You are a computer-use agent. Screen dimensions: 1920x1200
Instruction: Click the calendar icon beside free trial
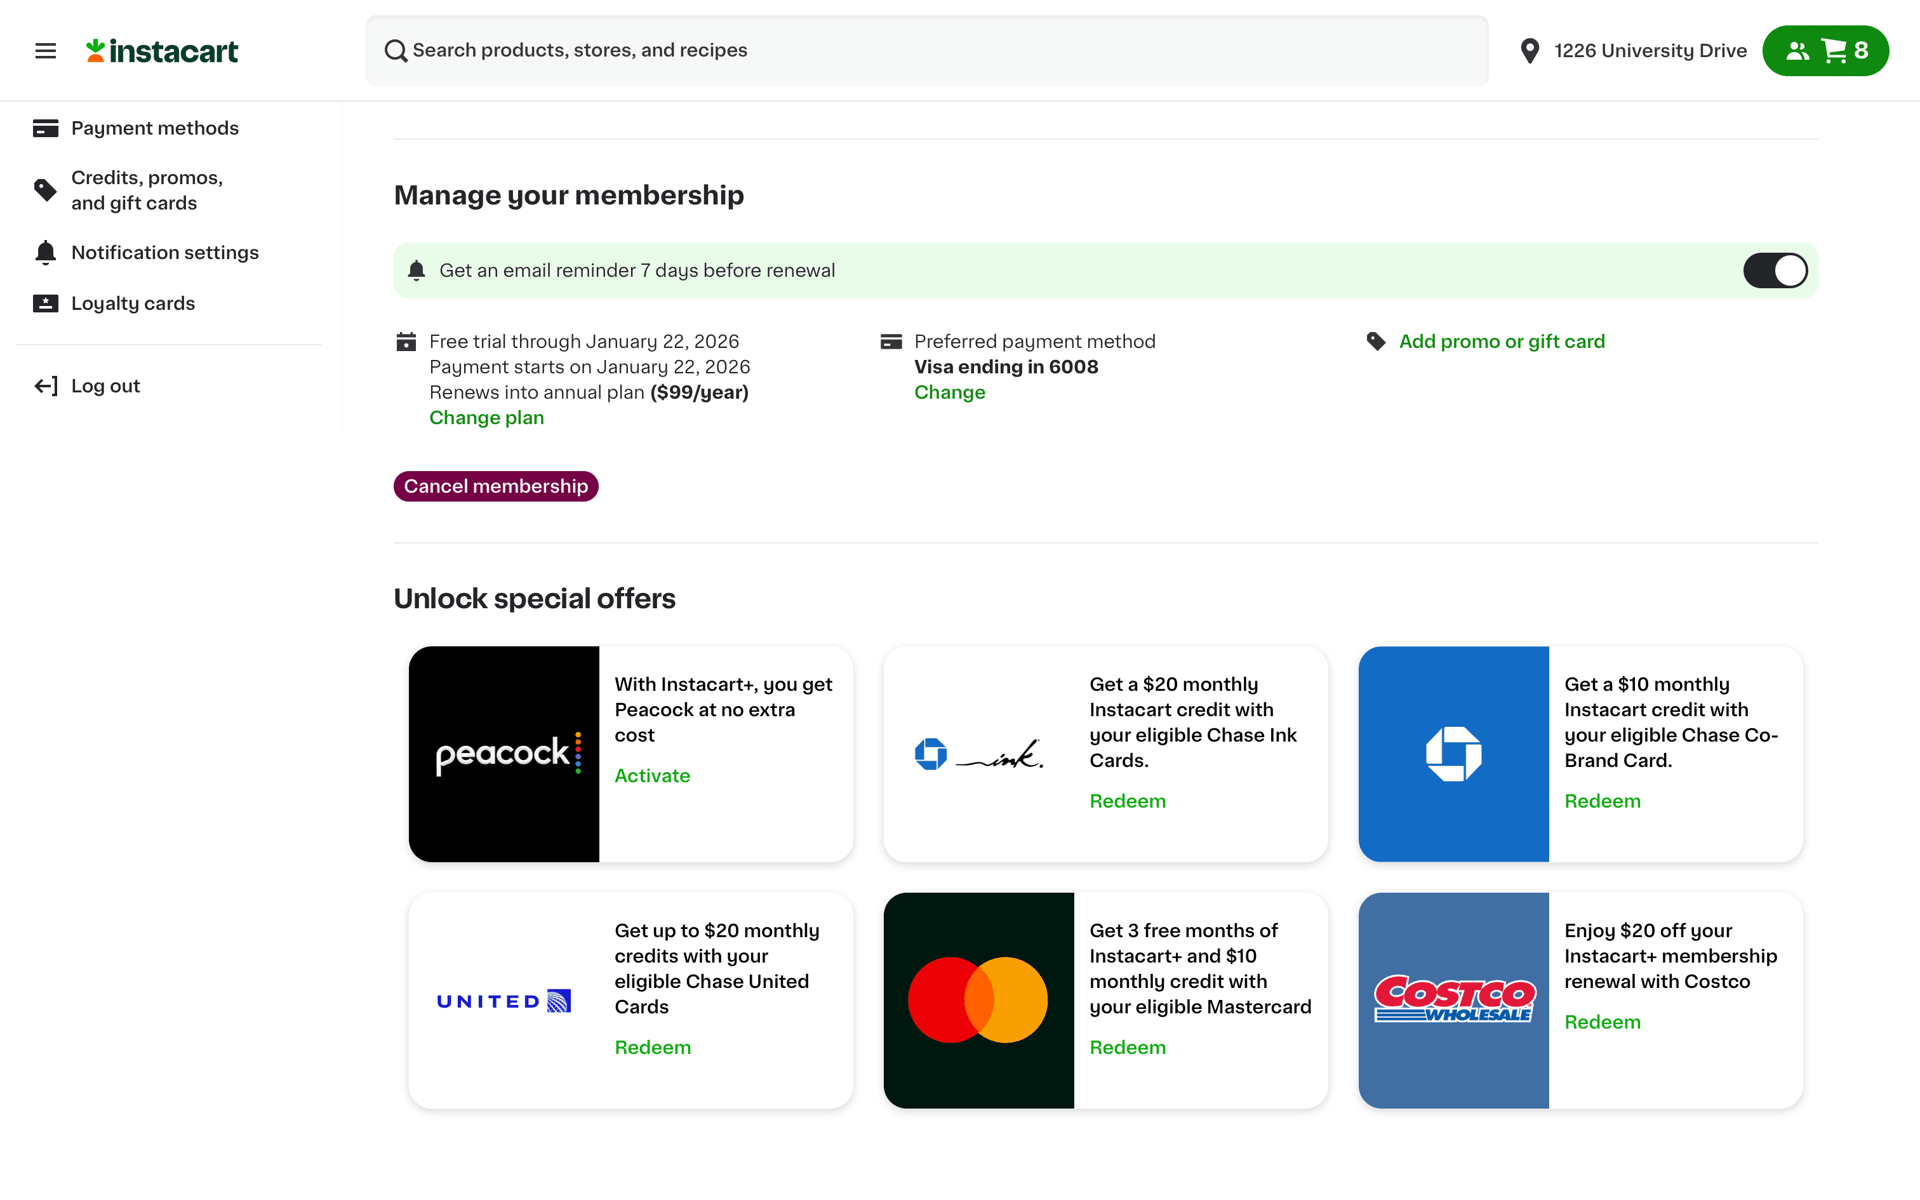406,342
